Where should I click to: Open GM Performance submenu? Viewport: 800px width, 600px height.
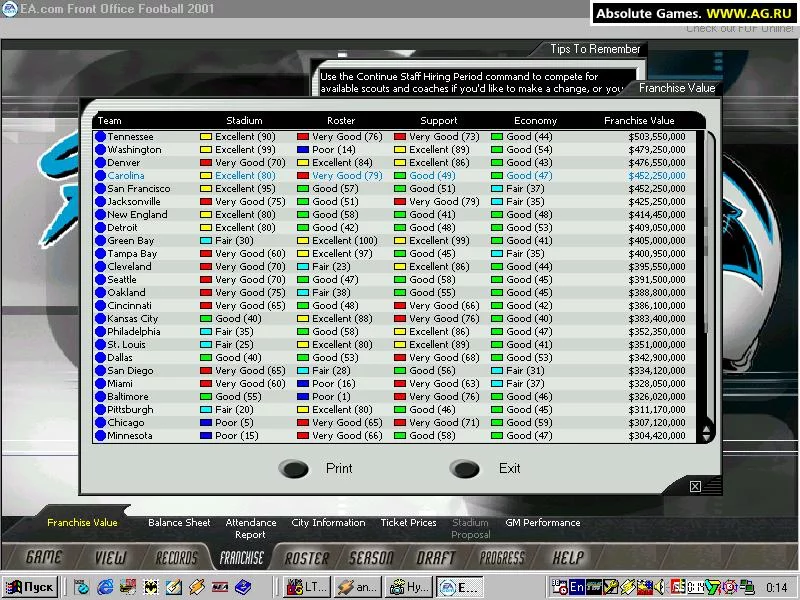point(543,522)
